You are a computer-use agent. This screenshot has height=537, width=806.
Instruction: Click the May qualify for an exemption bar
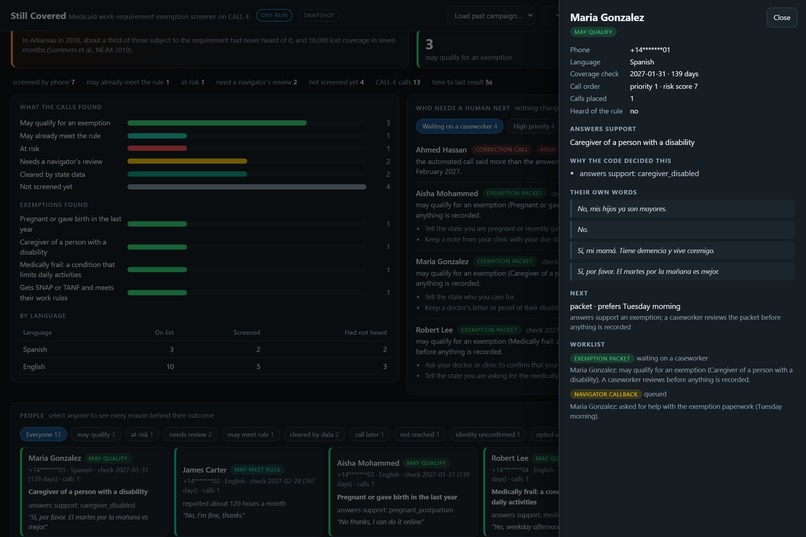tap(217, 123)
